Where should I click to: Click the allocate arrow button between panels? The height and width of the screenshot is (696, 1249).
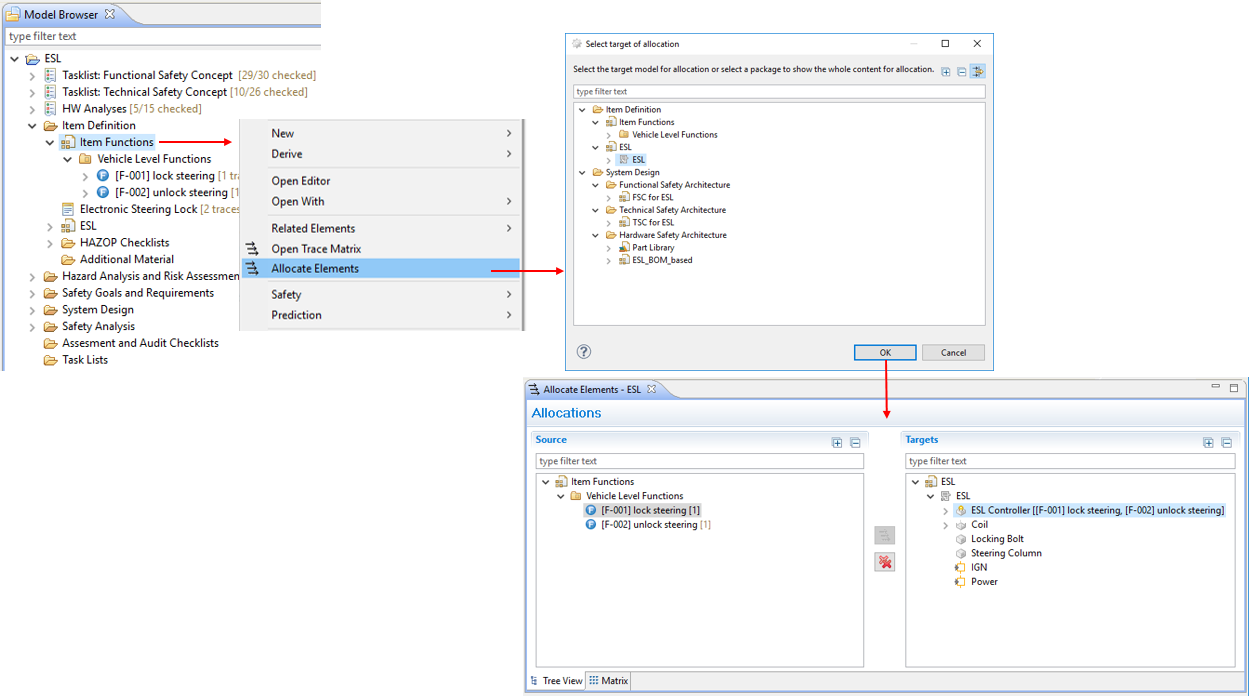coord(884,536)
